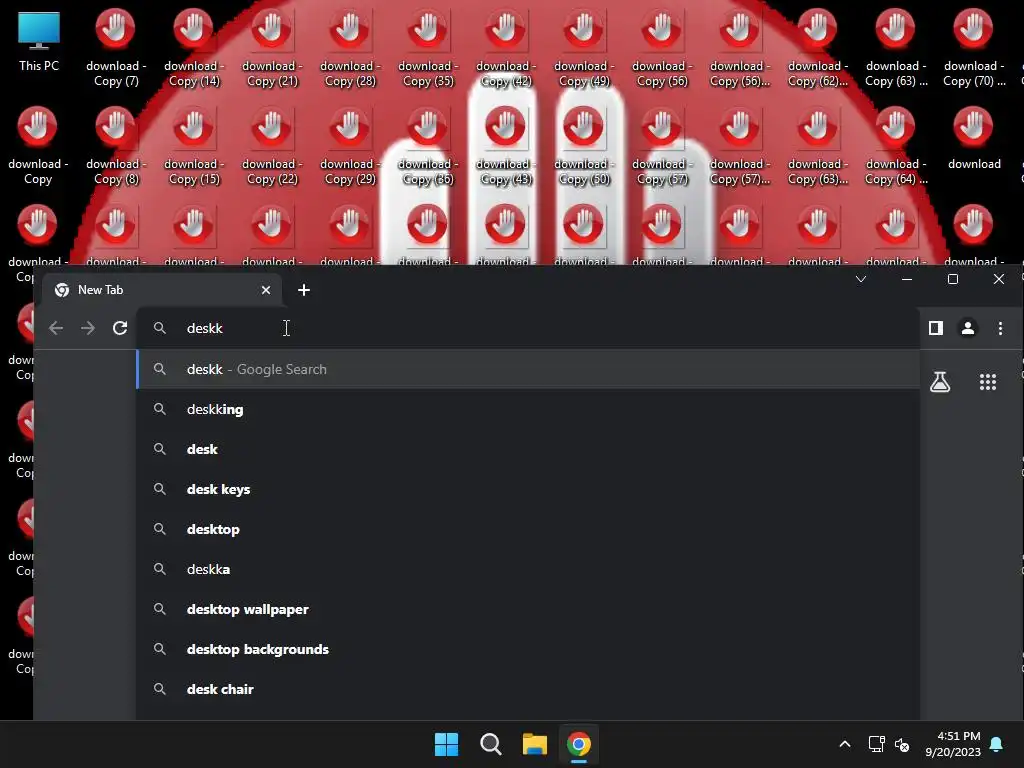This screenshot has width=1024, height=768.
Task: Open Chrome side panel
Action: 936,328
